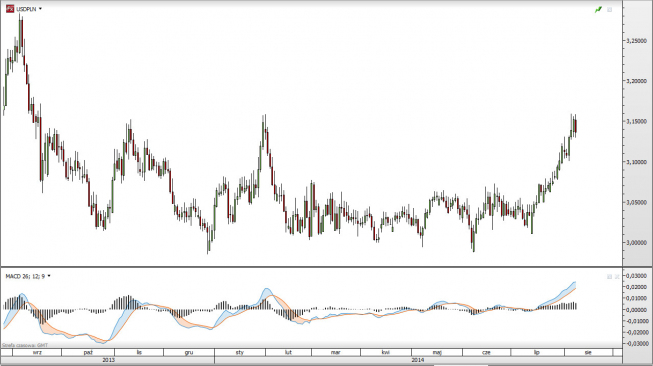Select the 'sie' month on time axis

pyautogui.click(x=588, y=352)
